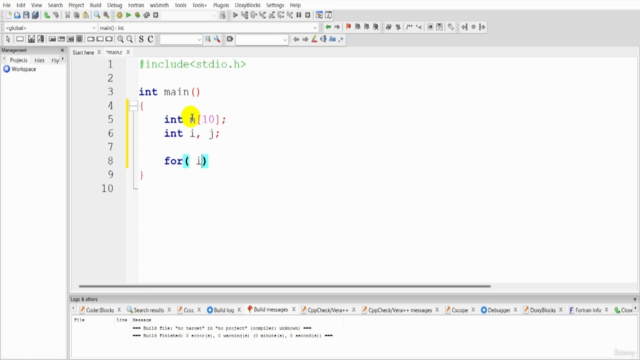The image size is (640, 360).
Task: Toggle bookmark with the red flag icon
Action: click(x=349, y=27)
